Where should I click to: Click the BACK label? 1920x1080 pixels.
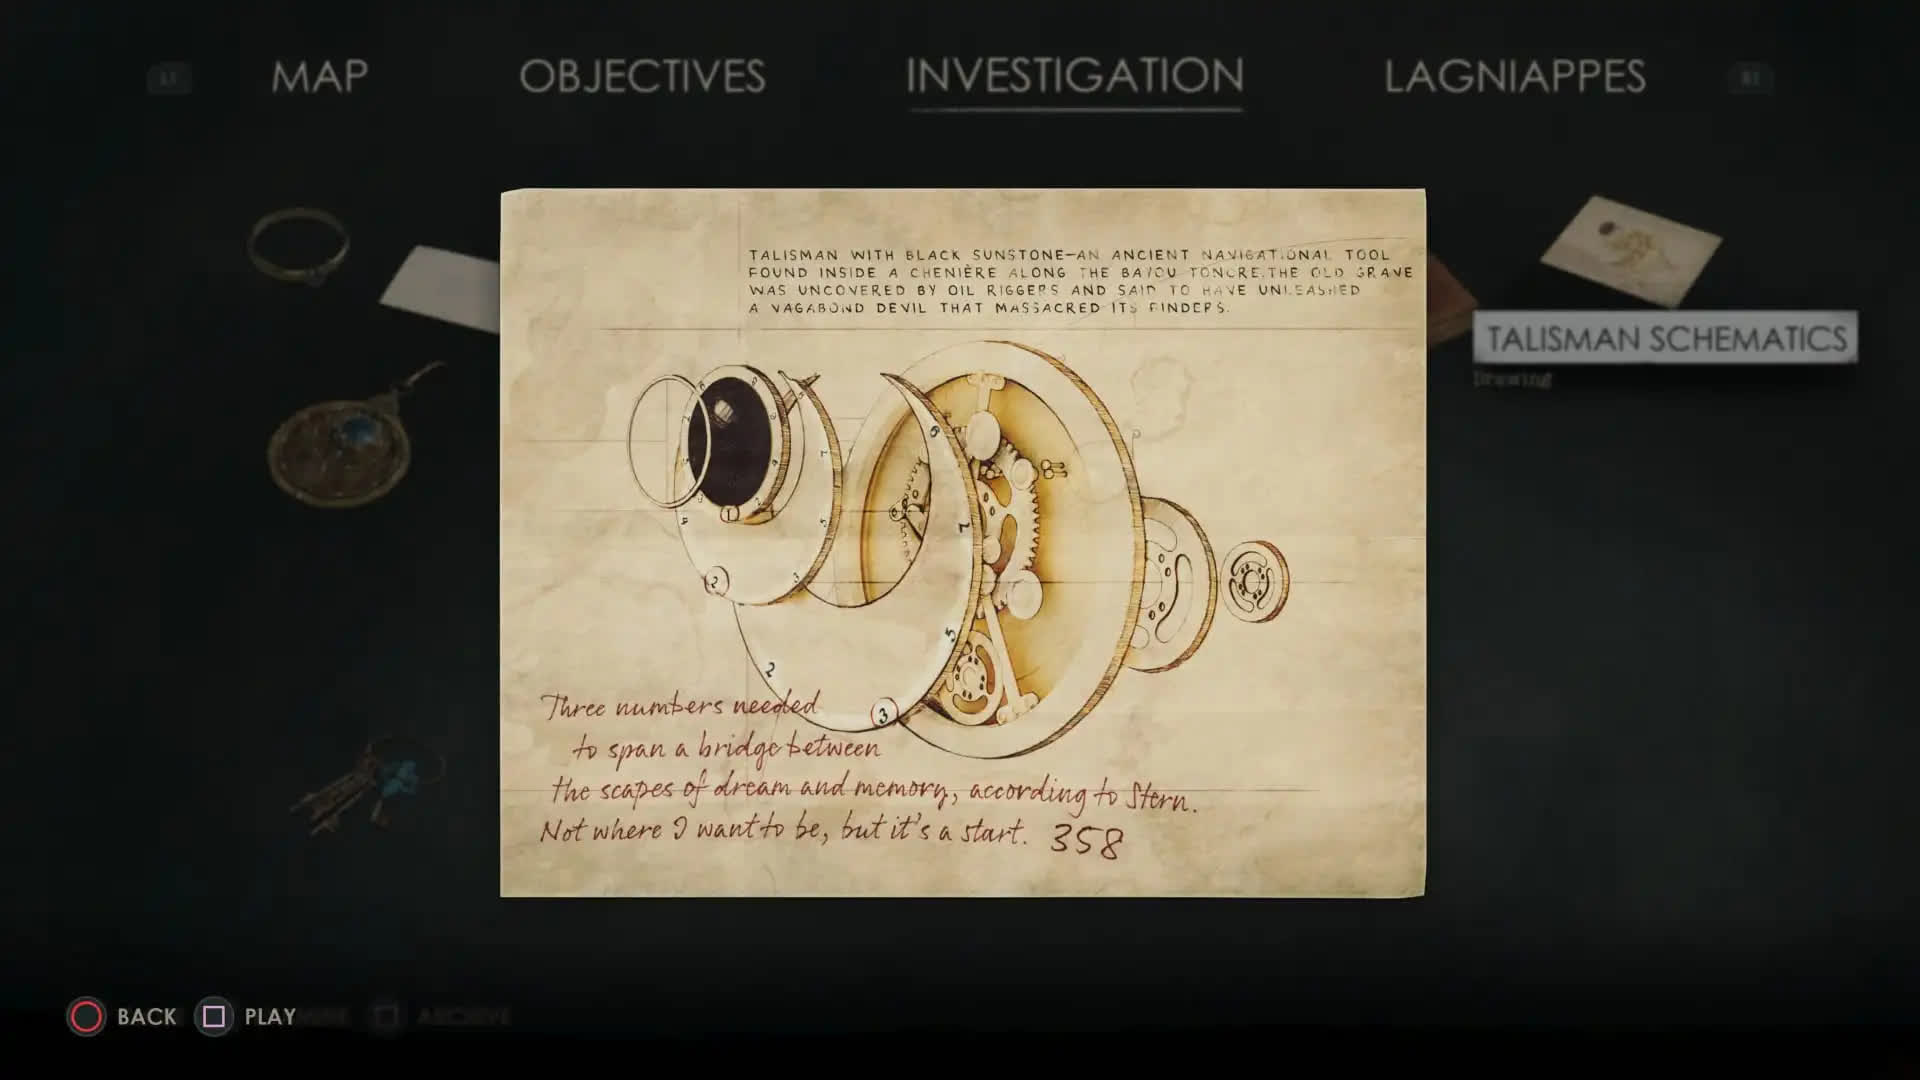point(146,1016)
